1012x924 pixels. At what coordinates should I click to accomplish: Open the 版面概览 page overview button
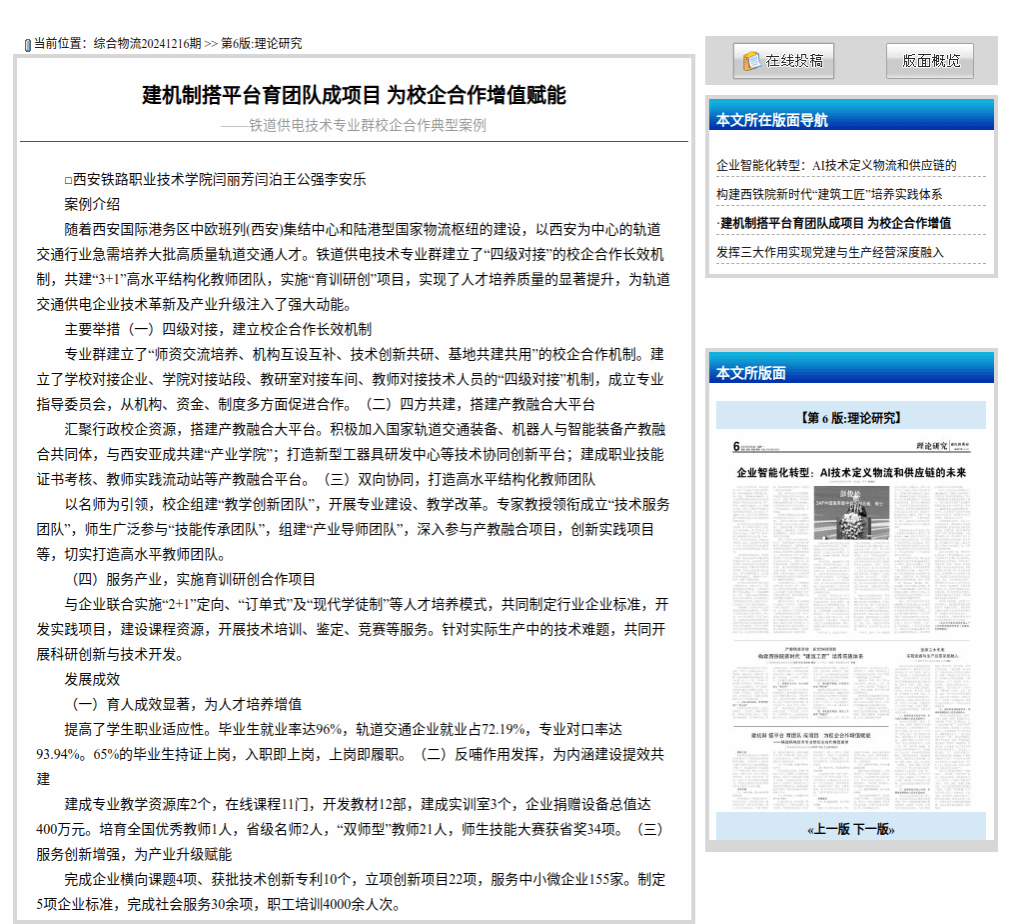point(929,61)
